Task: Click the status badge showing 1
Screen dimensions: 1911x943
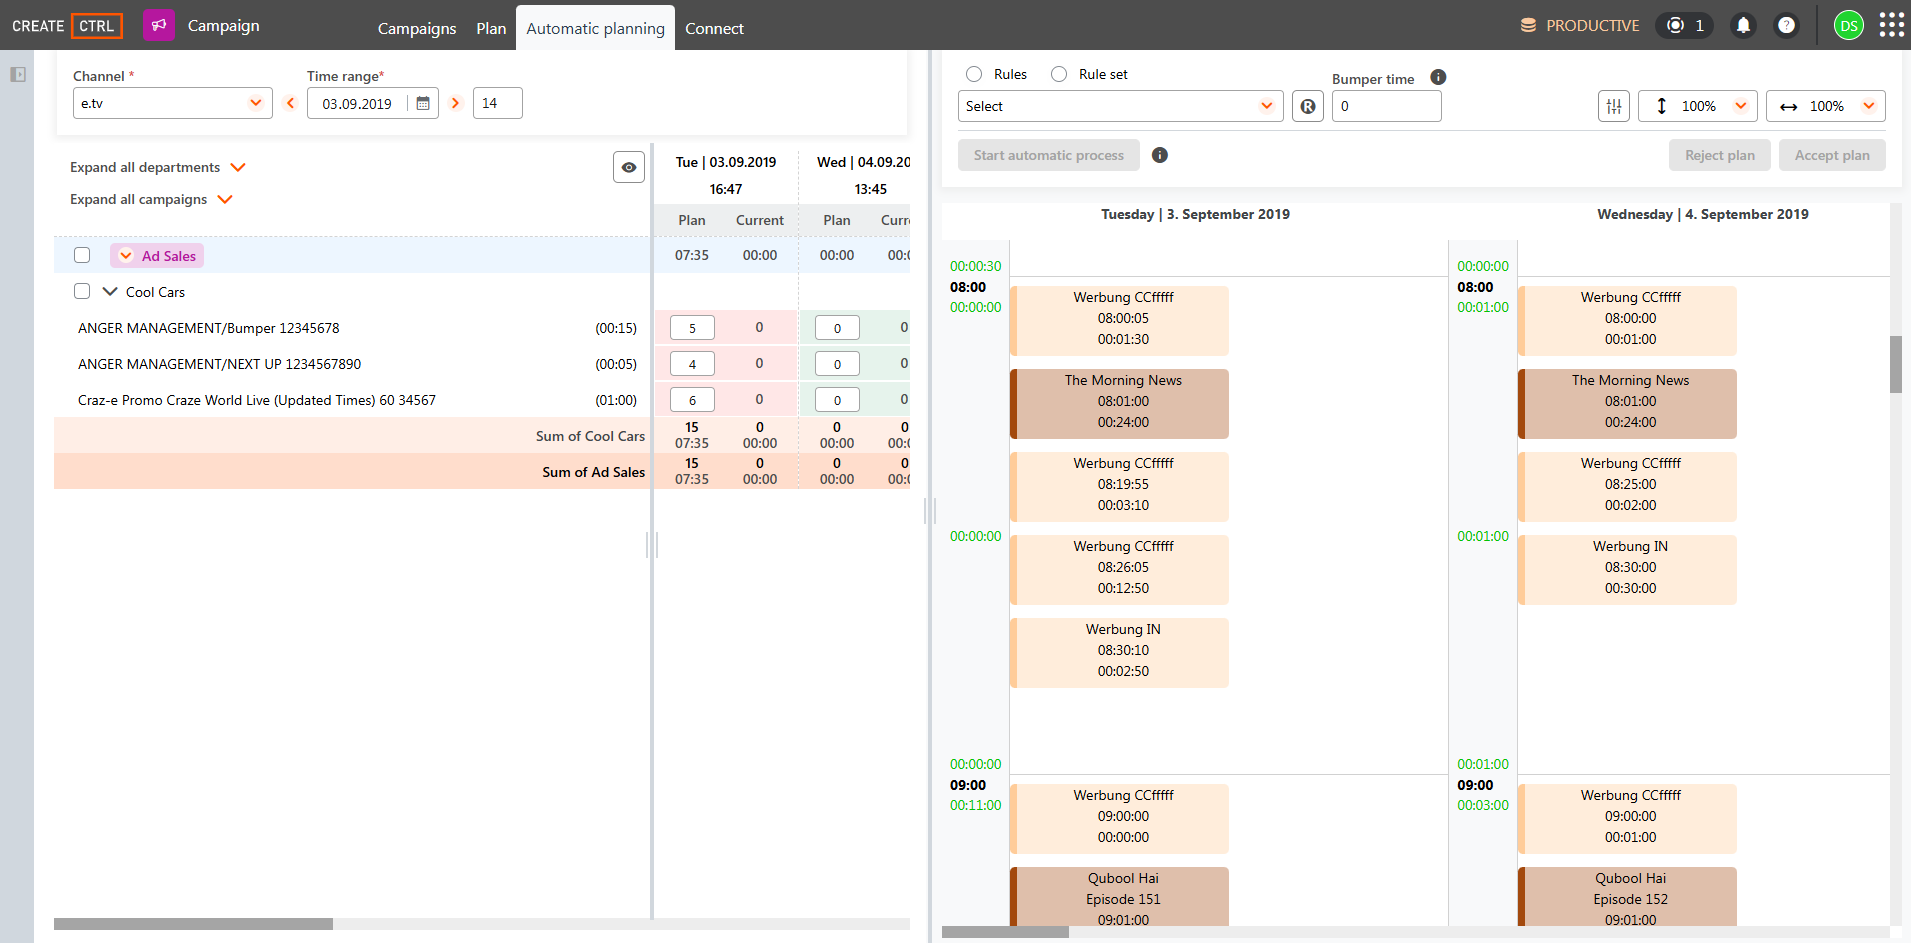Action: point(1685,25)
